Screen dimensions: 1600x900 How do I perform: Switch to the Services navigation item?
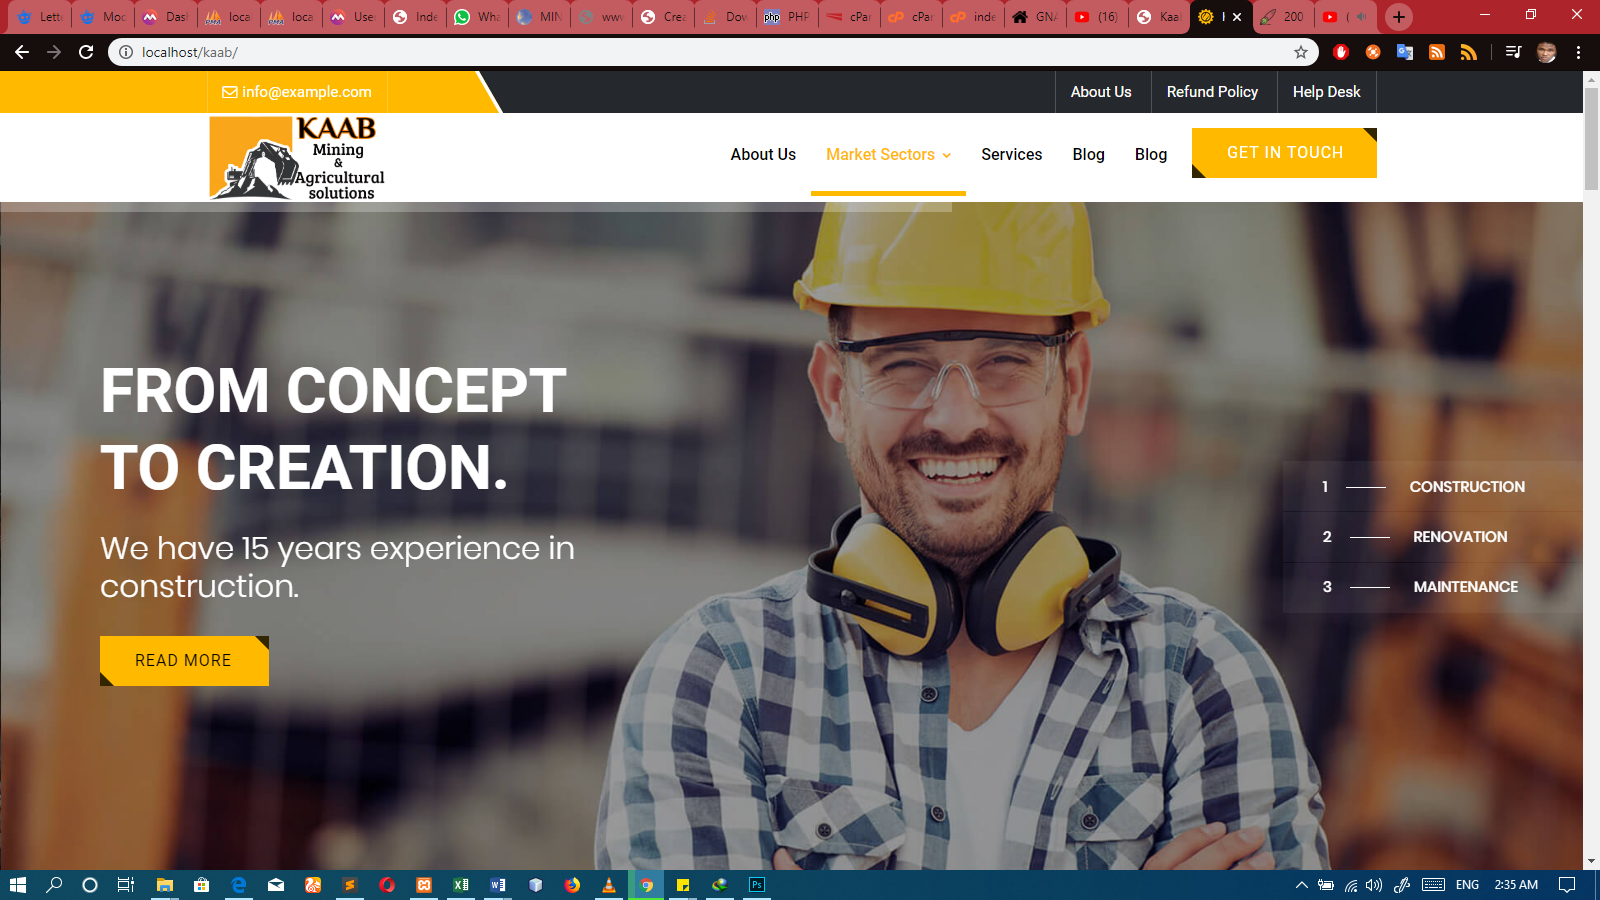tap(1011, 155)
